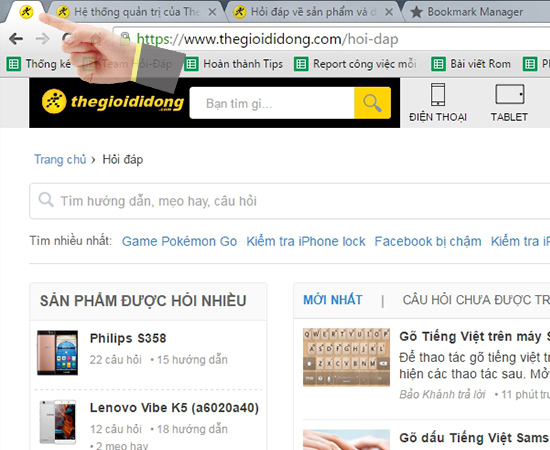This screenshot has height=450, width=550.
Task: Open Kiểm tra iPhone lock link
Action: pos(306,241)
